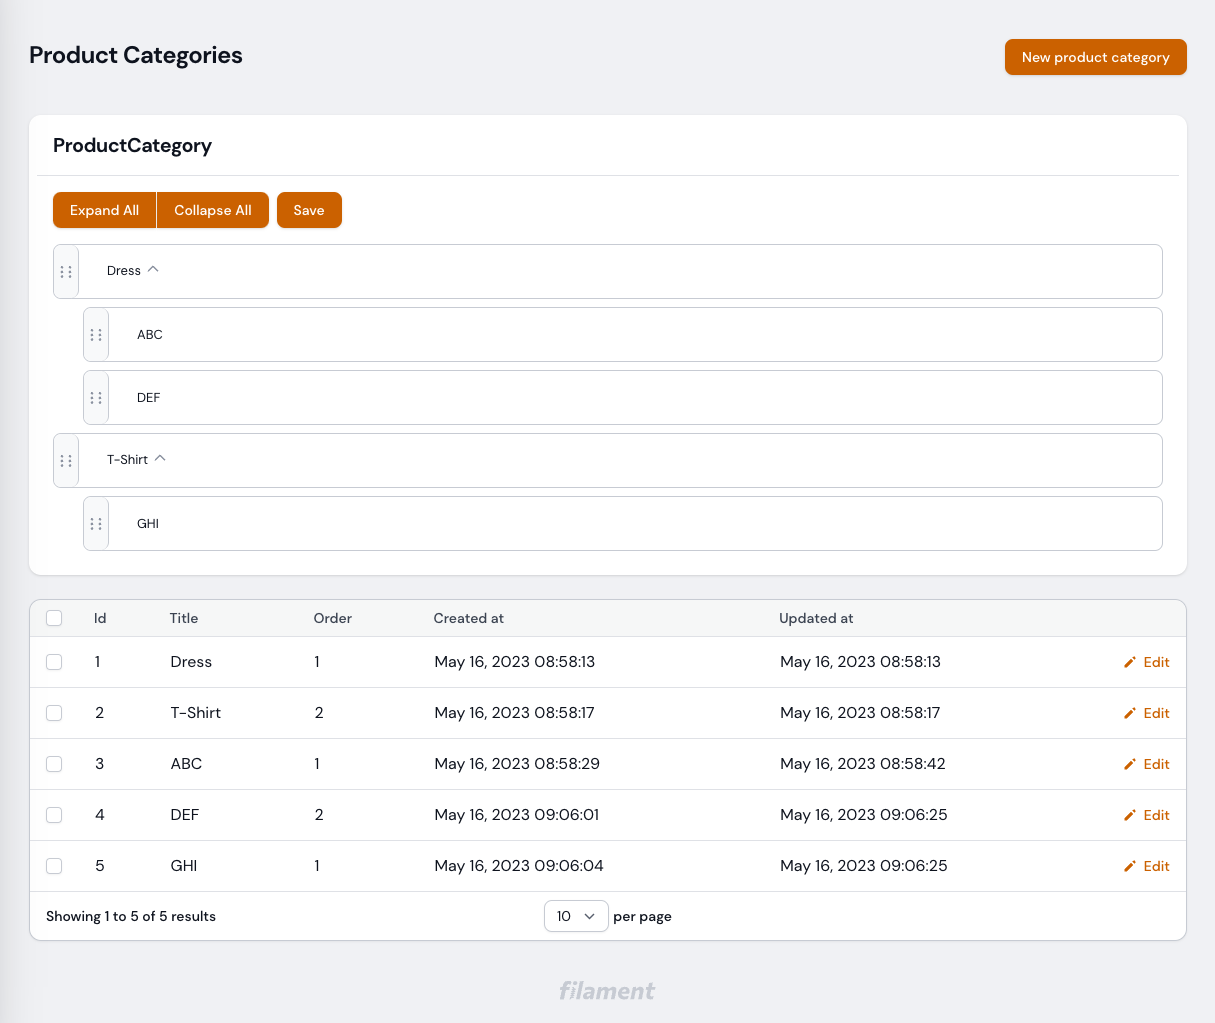Click the drag handle next to T-Shirt
Image resolution: width=1215 pixels, height=1023 pixels.
(x=66, y=460)
